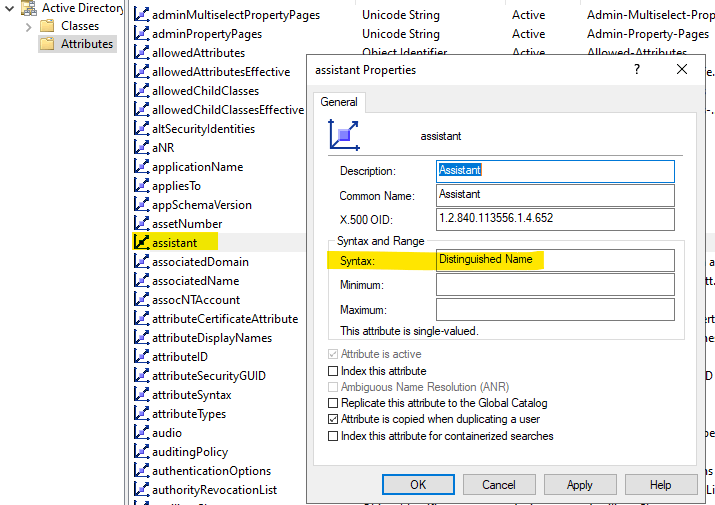Select the General tab
The image size is (715, 505).
tap(339, 102)
